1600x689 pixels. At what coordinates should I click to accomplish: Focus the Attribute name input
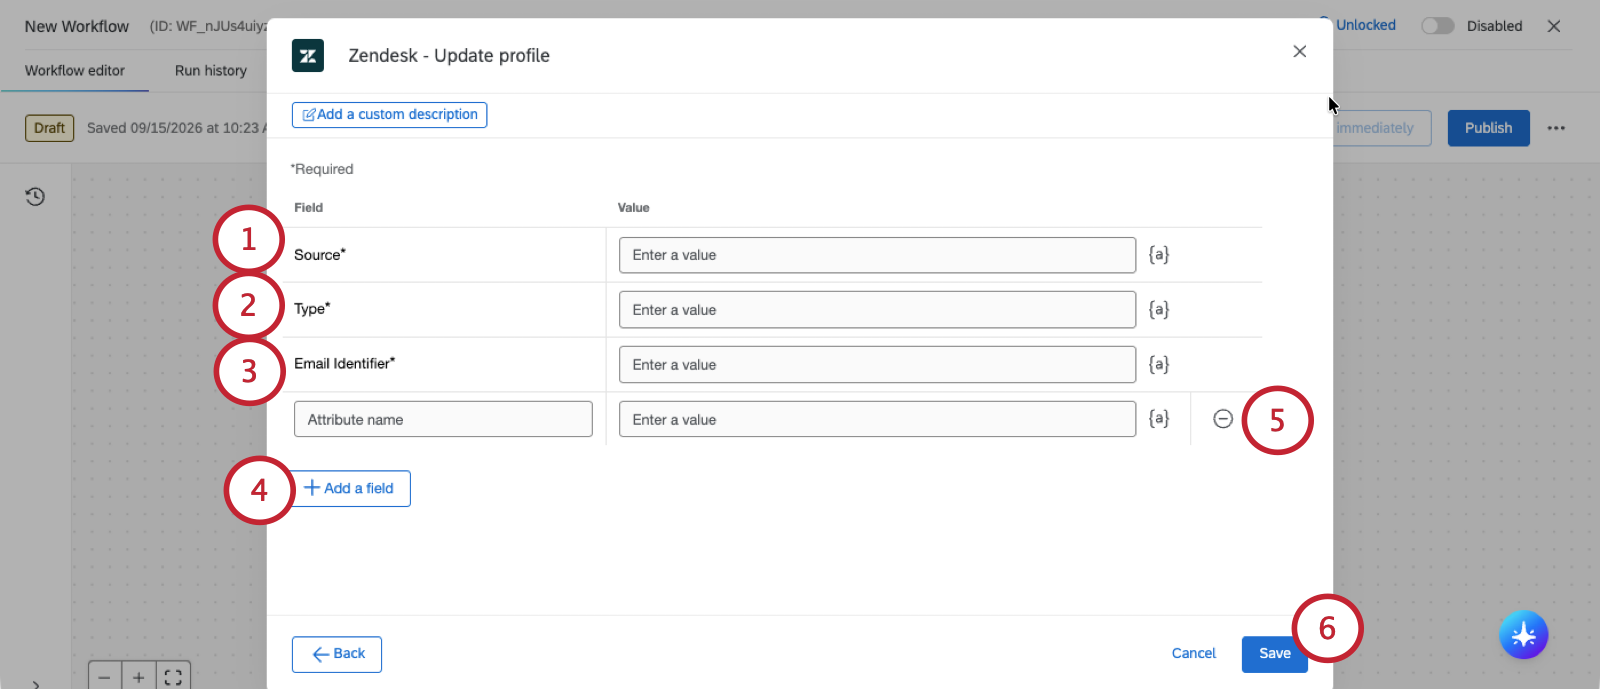click(443, 419)
